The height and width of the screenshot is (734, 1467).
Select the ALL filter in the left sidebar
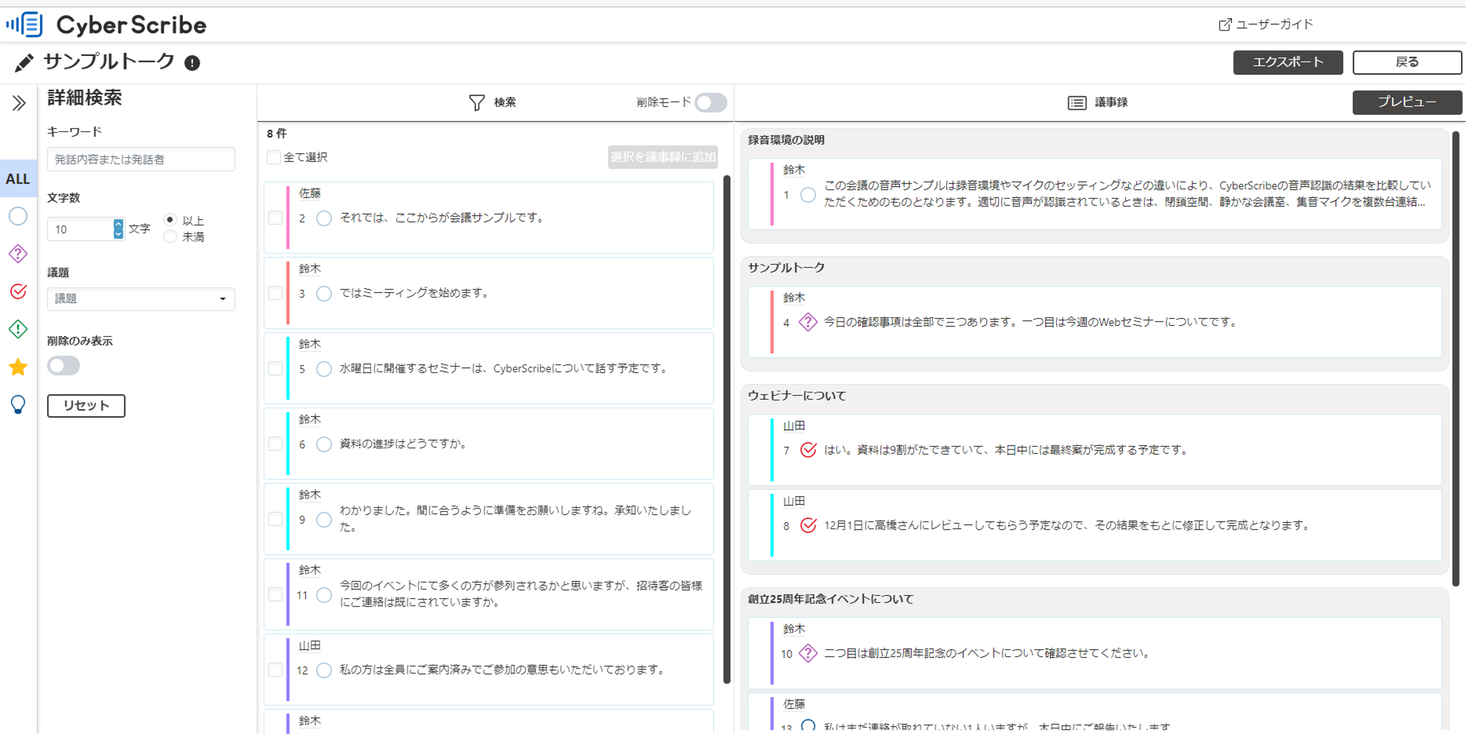[17, 178]
